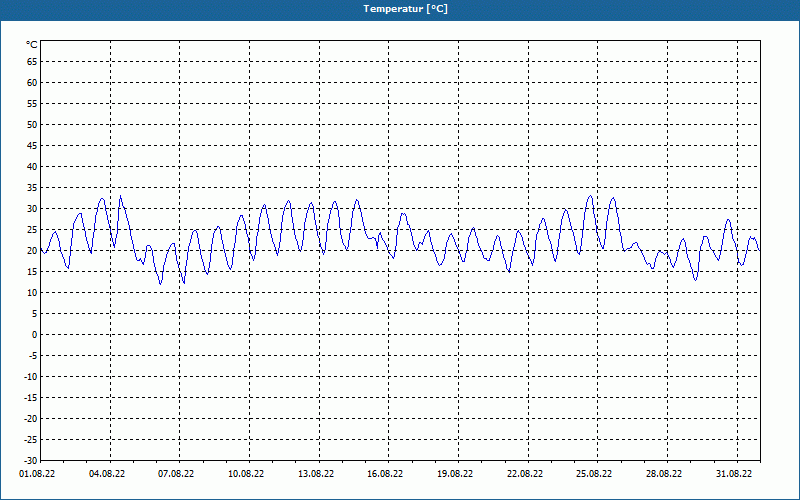The width and height of the screenshot is (800, 500).
Task: Click the 07.08.22 x-axis date
Action: pyautogui.click(x=176, y=474)
